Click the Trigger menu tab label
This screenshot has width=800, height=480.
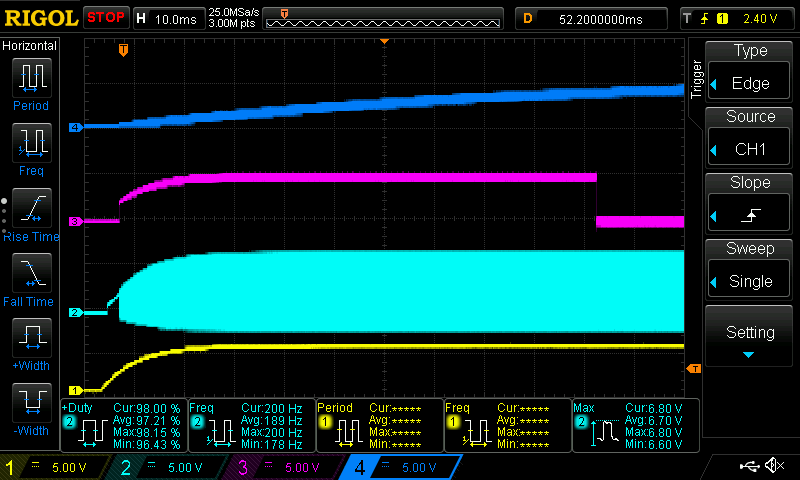point(696,79)
